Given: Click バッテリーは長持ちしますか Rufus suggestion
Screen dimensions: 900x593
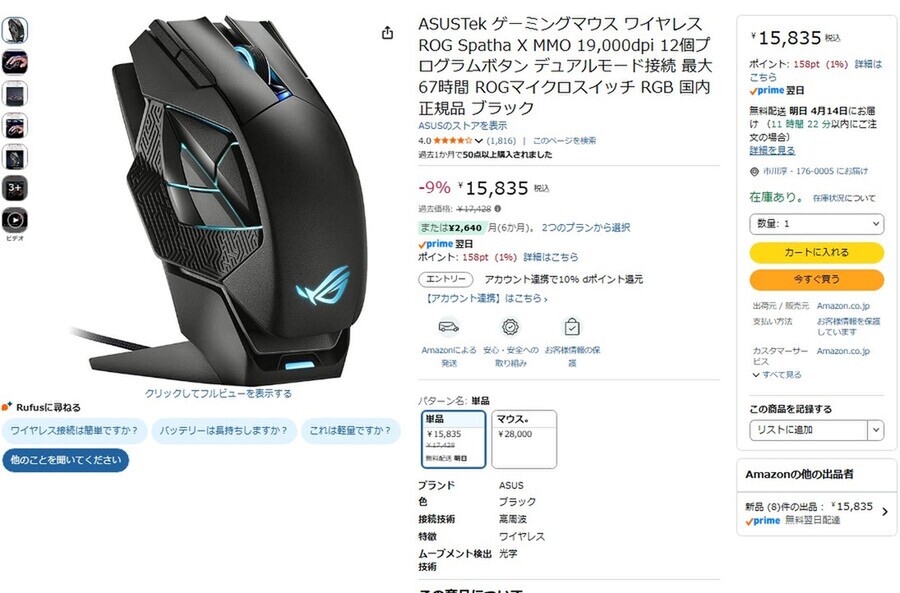Looking at the screenshot, I should coord(223,431).
